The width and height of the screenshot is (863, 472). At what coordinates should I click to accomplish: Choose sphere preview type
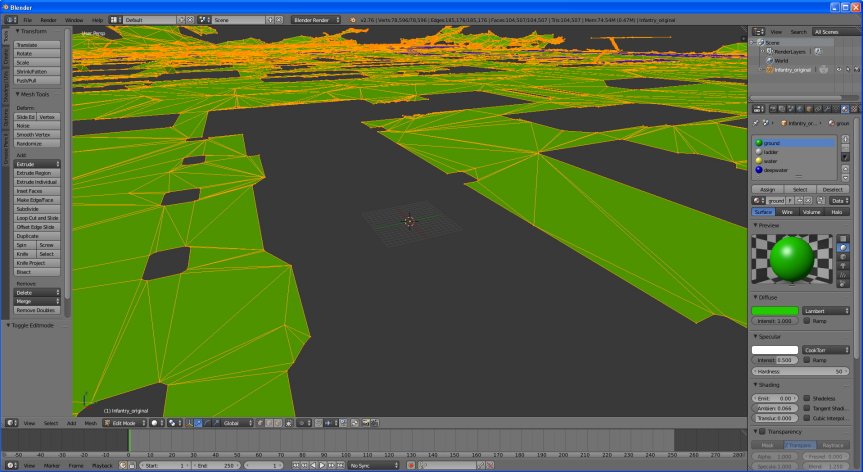click(843, 248)
